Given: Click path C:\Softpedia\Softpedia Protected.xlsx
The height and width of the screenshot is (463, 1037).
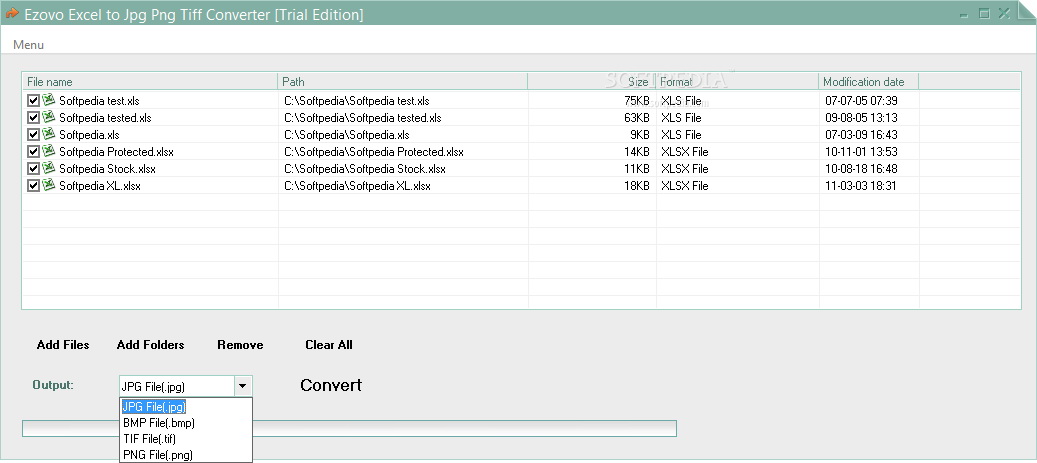Looking at the screenshot, I should pos(374,152).
